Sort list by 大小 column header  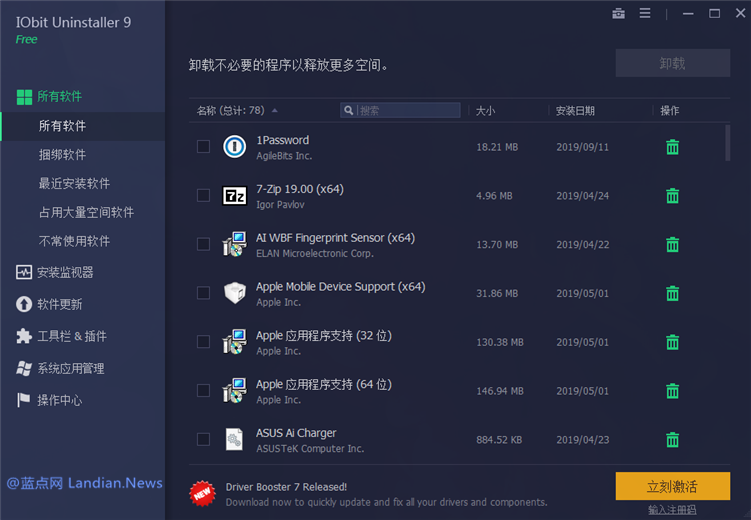tap(485, 111)
